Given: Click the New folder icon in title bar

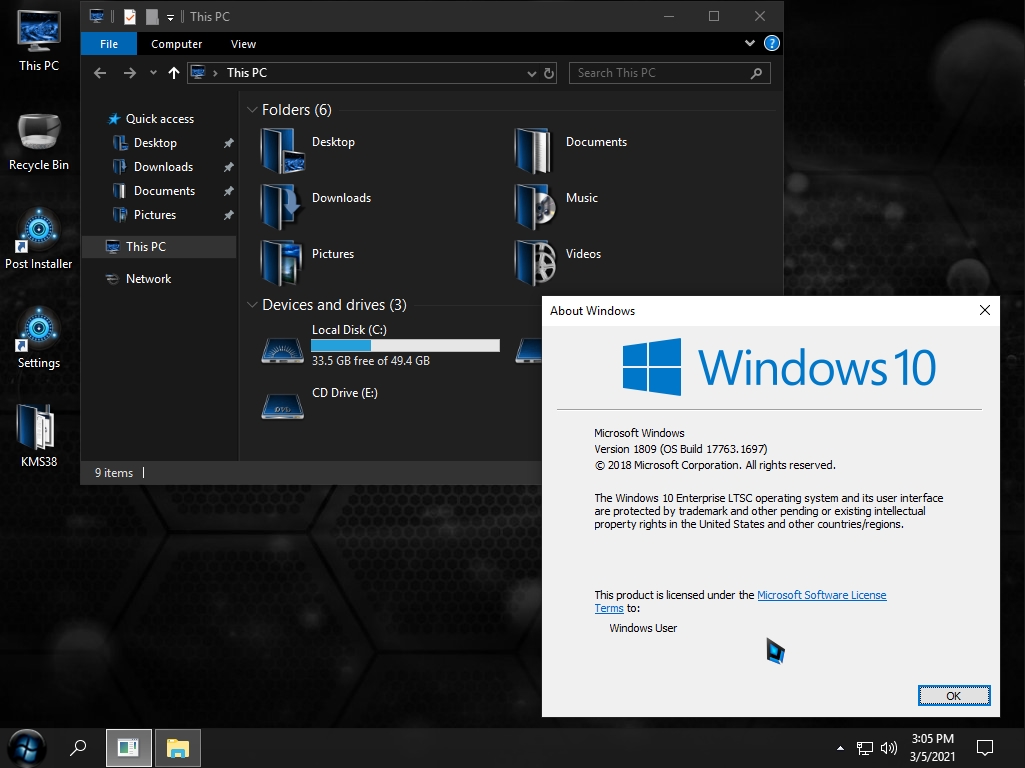Looking at the screenshot, I should [152, 16].
